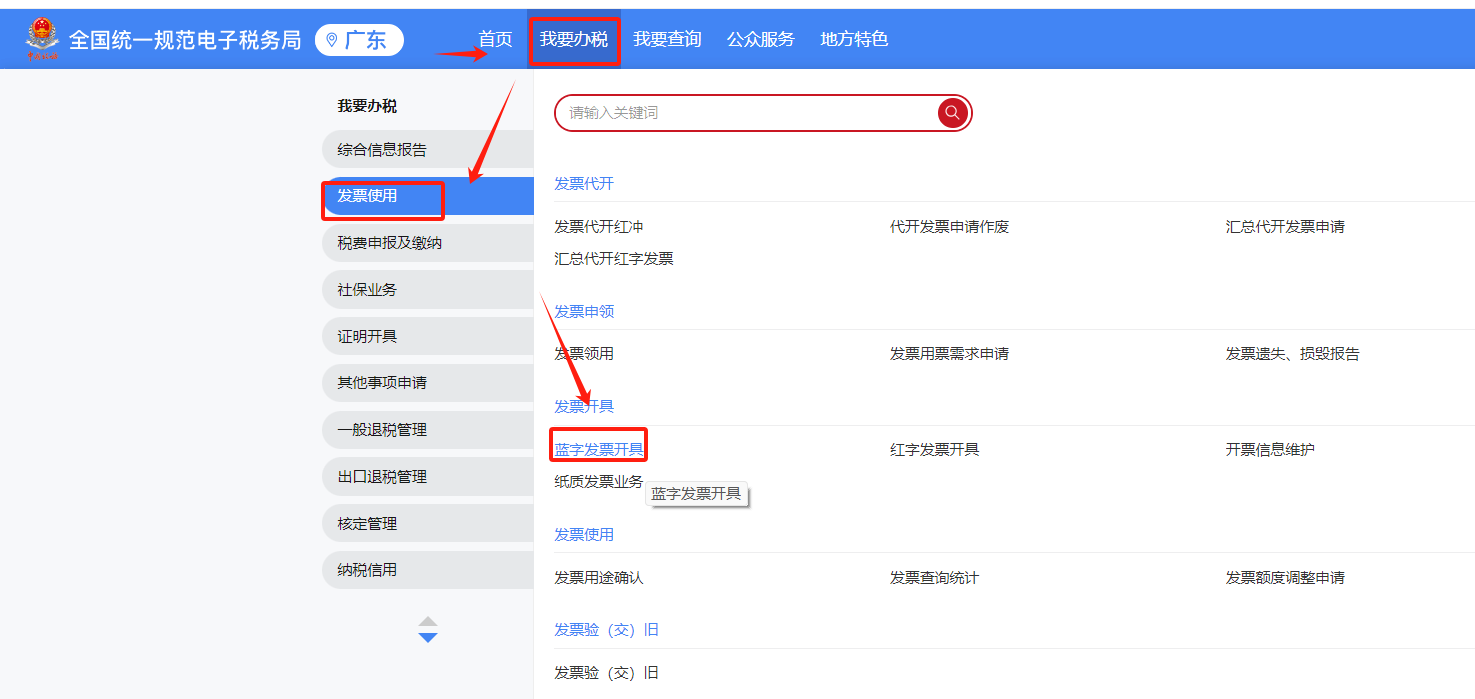
Task: Open the 公众服务 tab
Action: tap(761, 39)
